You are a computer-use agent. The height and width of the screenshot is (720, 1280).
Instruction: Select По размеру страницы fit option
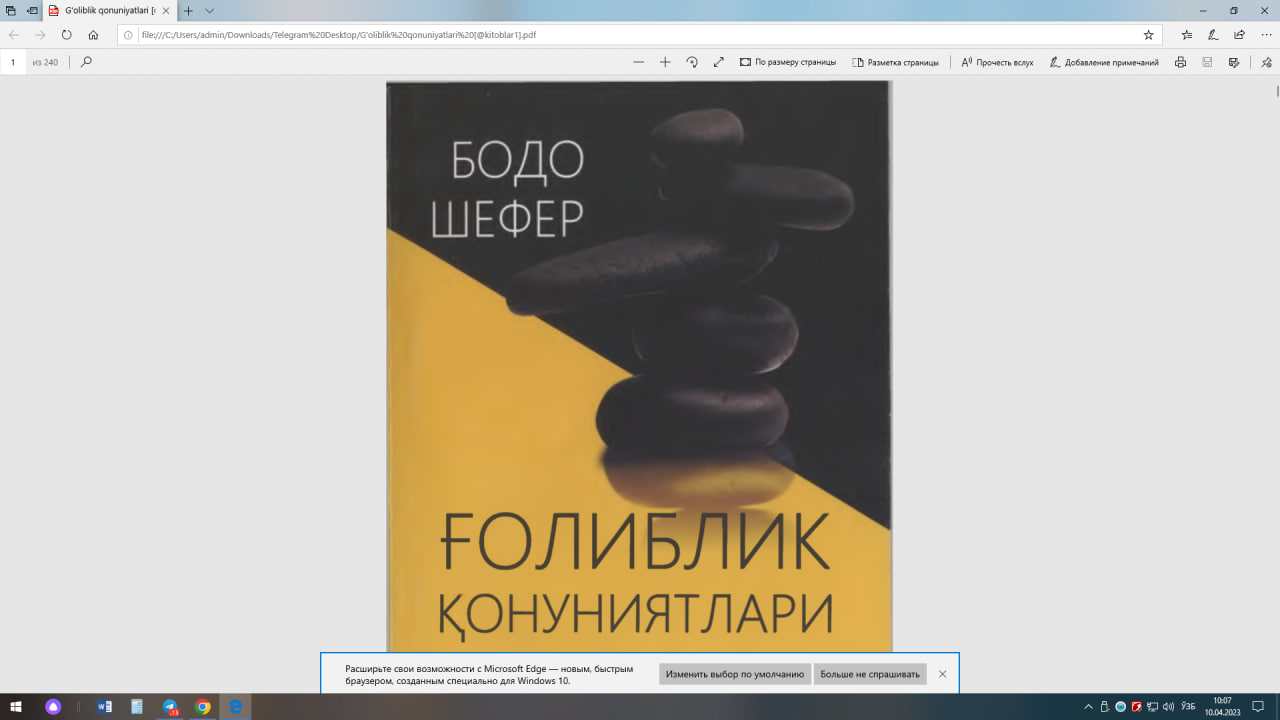click(790, 61)
